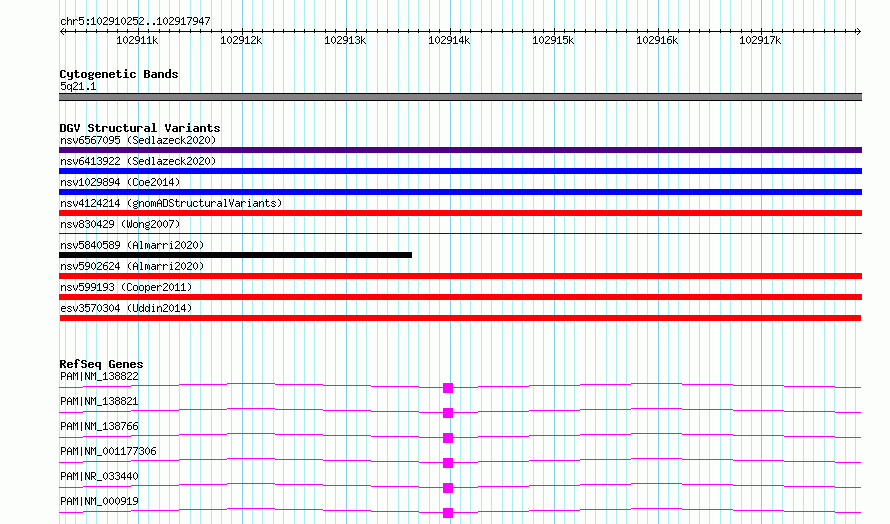Open the esv3570304 (Uddin2014) variant label
This screenshot has width=890, height=524.
point(126,308)
